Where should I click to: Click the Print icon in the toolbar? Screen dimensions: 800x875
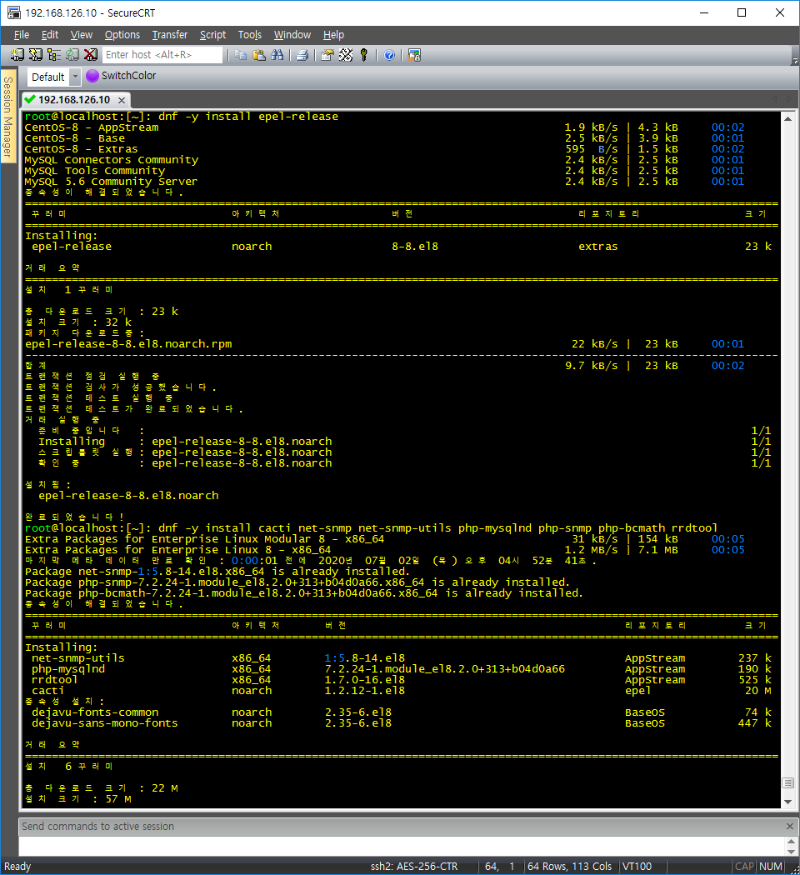tap(302, 55)
